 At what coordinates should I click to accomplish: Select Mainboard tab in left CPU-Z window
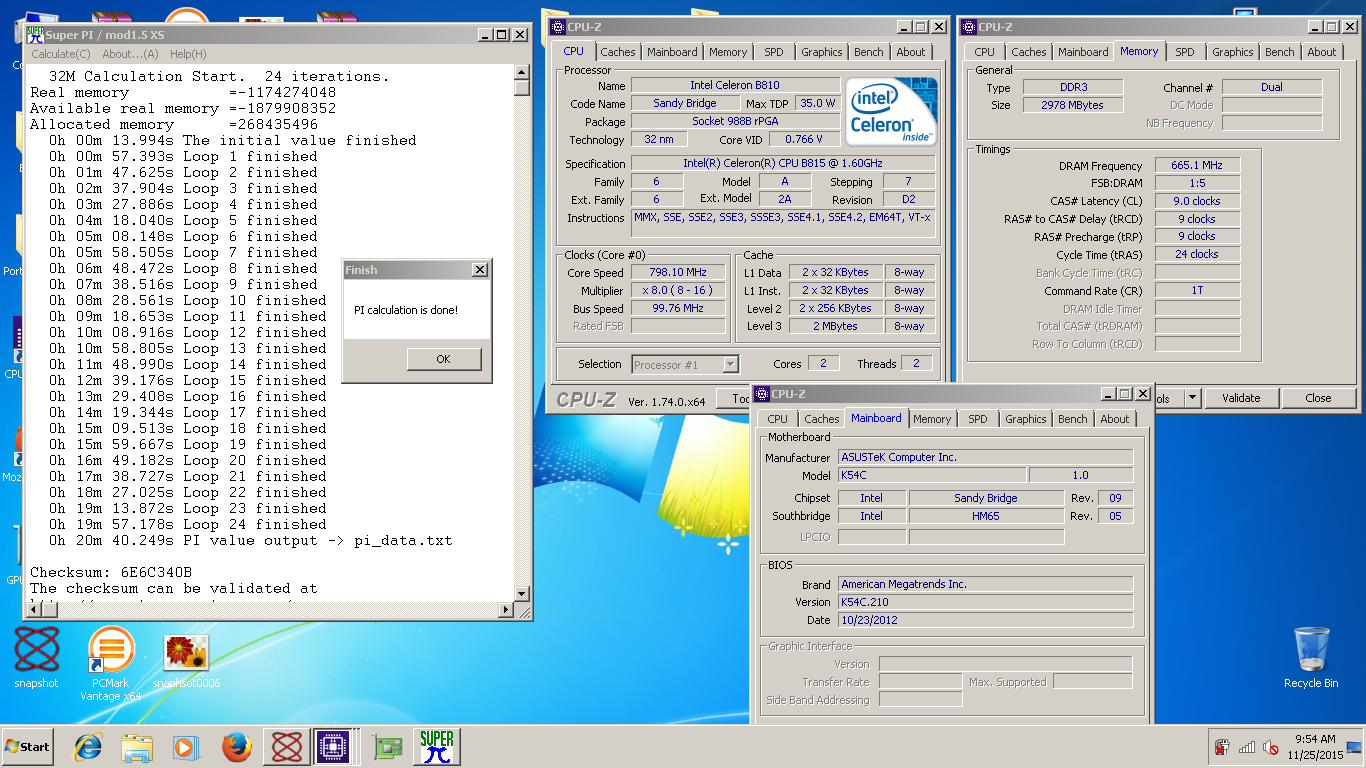pos(672,52)
